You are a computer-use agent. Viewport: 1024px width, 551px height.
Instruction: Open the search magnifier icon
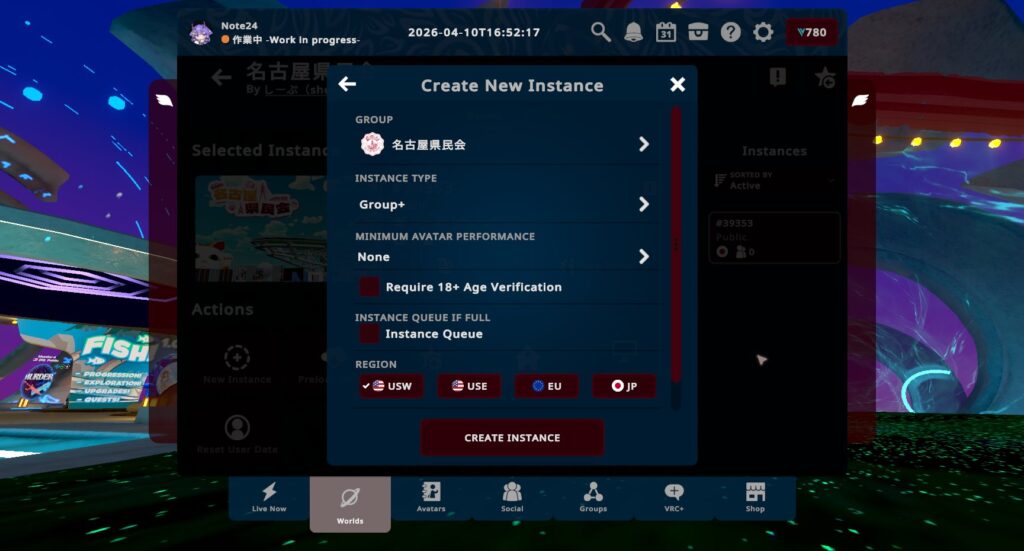click(x=601, y=32)
